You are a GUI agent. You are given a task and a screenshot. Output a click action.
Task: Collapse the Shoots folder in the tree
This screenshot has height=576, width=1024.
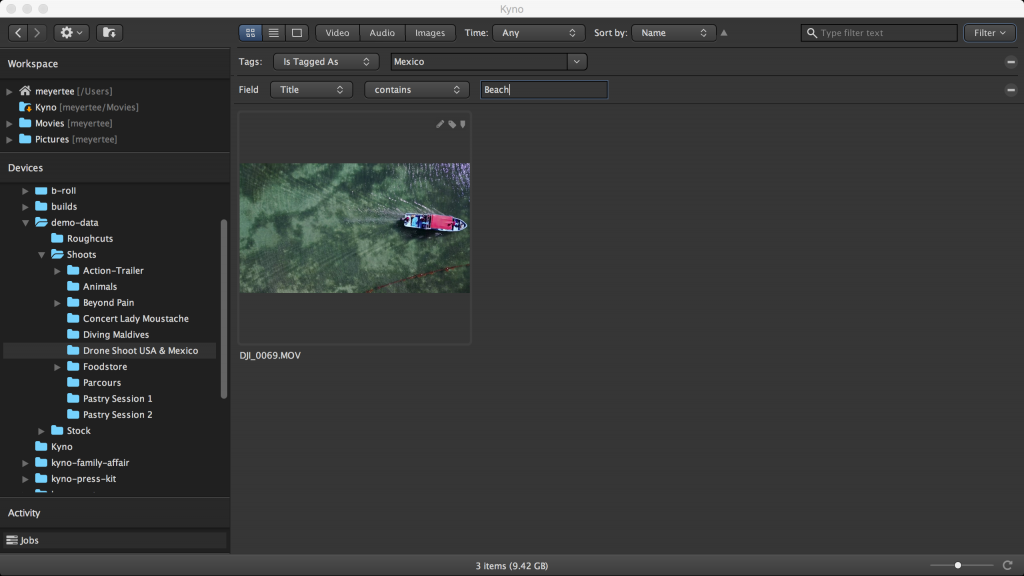[42, 254]
